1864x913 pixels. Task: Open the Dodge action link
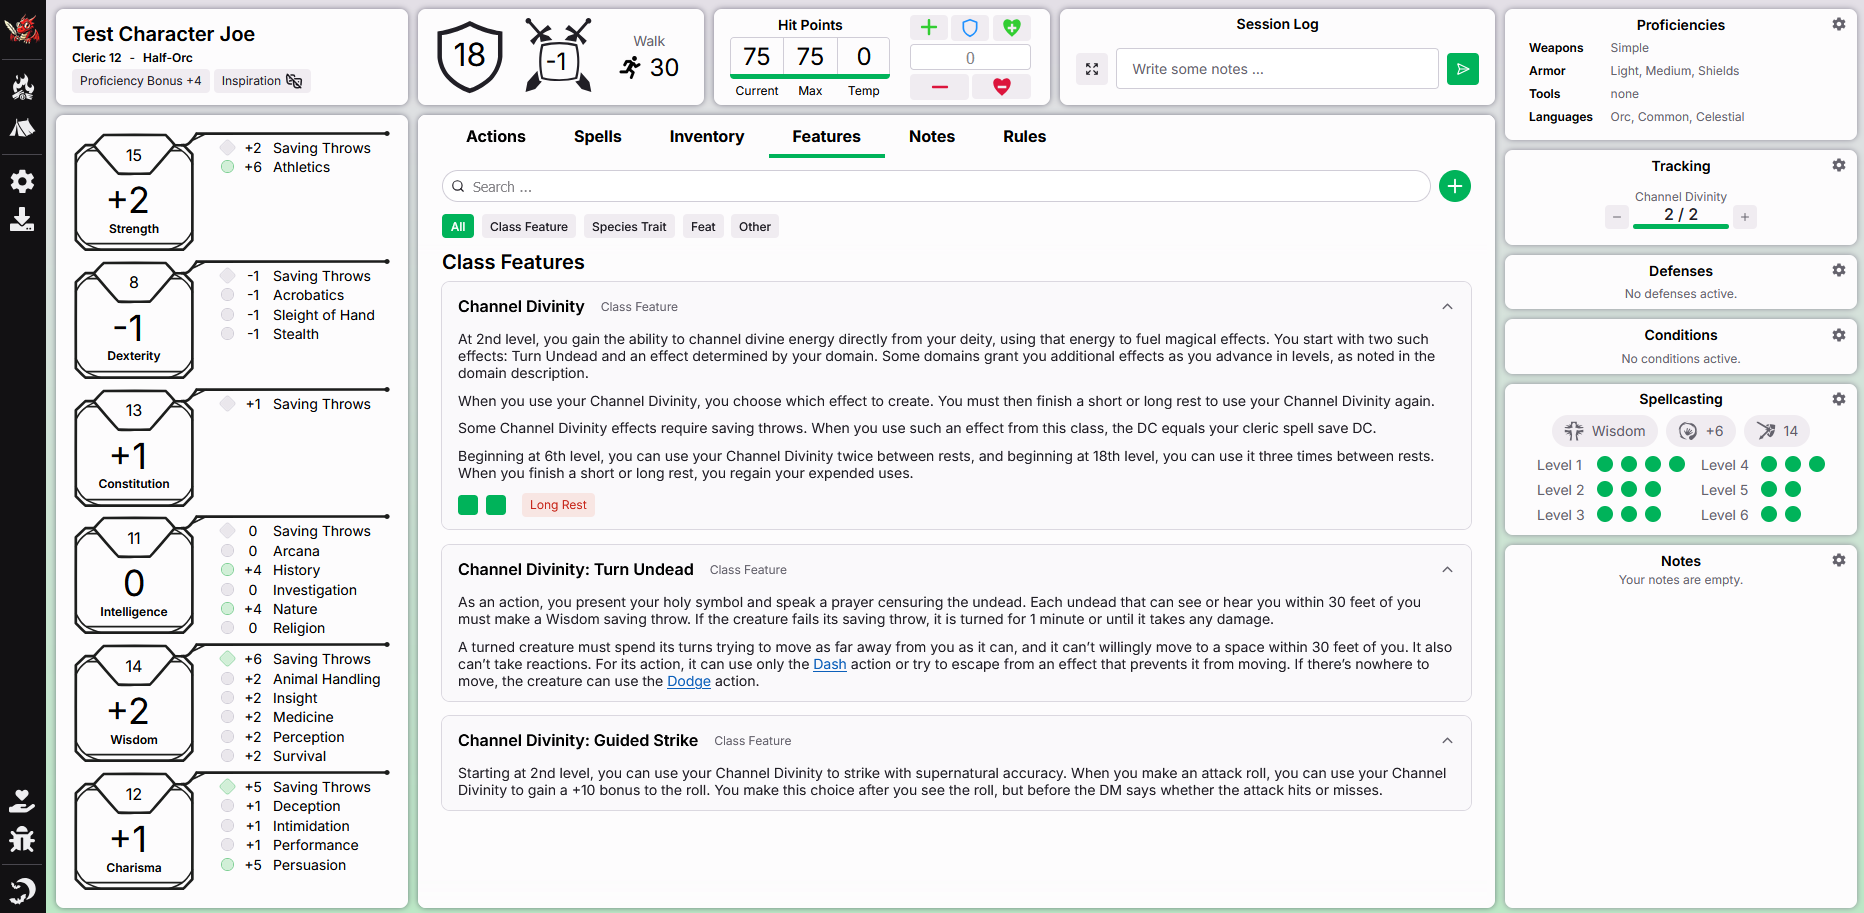click(689, 682)
